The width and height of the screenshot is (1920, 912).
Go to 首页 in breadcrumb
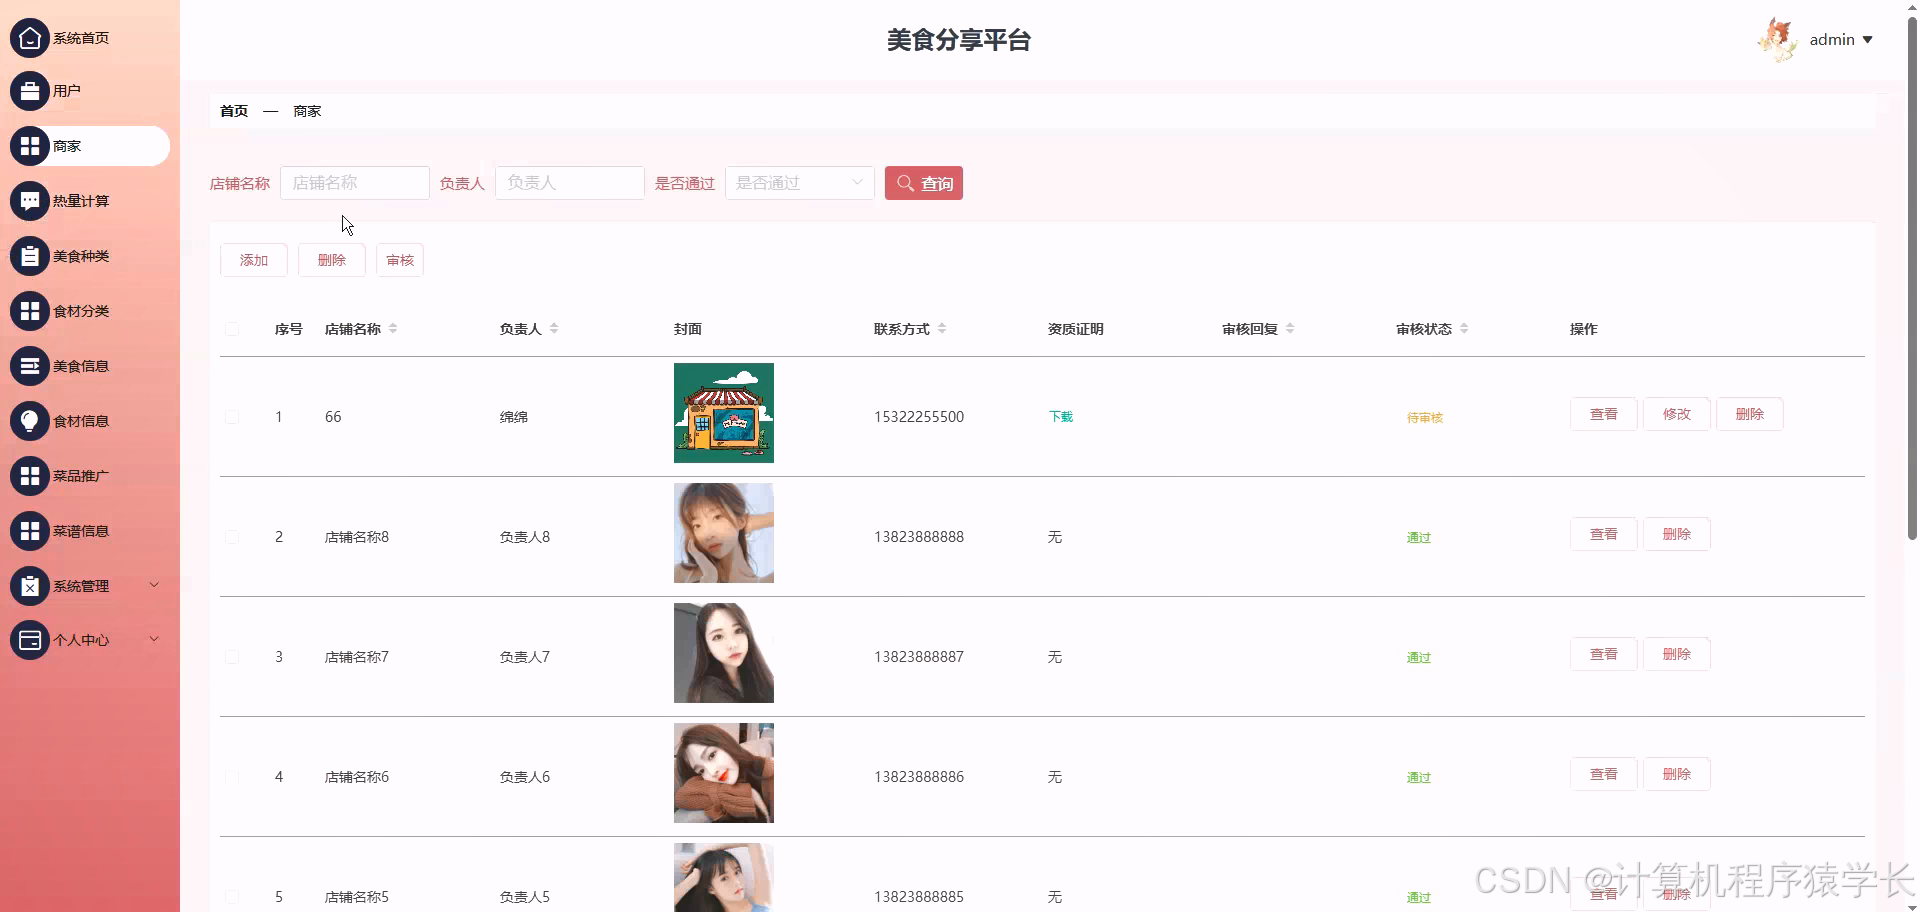[x=234, y=111]
